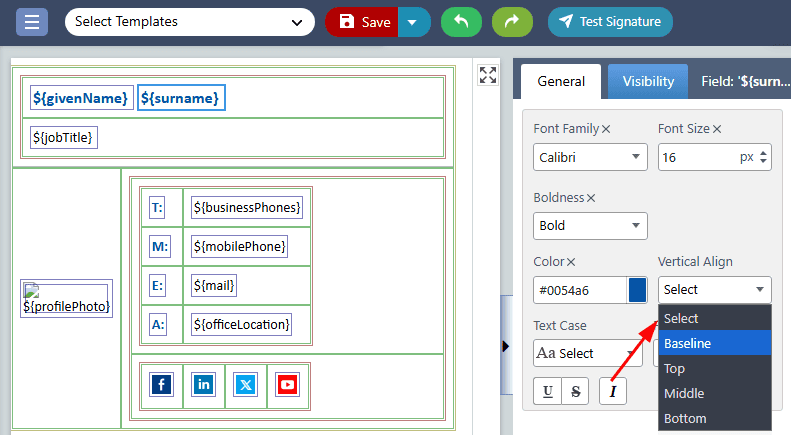Expand the editor to fullscreen
791x435 pixels.
click(x=487, y=75)
